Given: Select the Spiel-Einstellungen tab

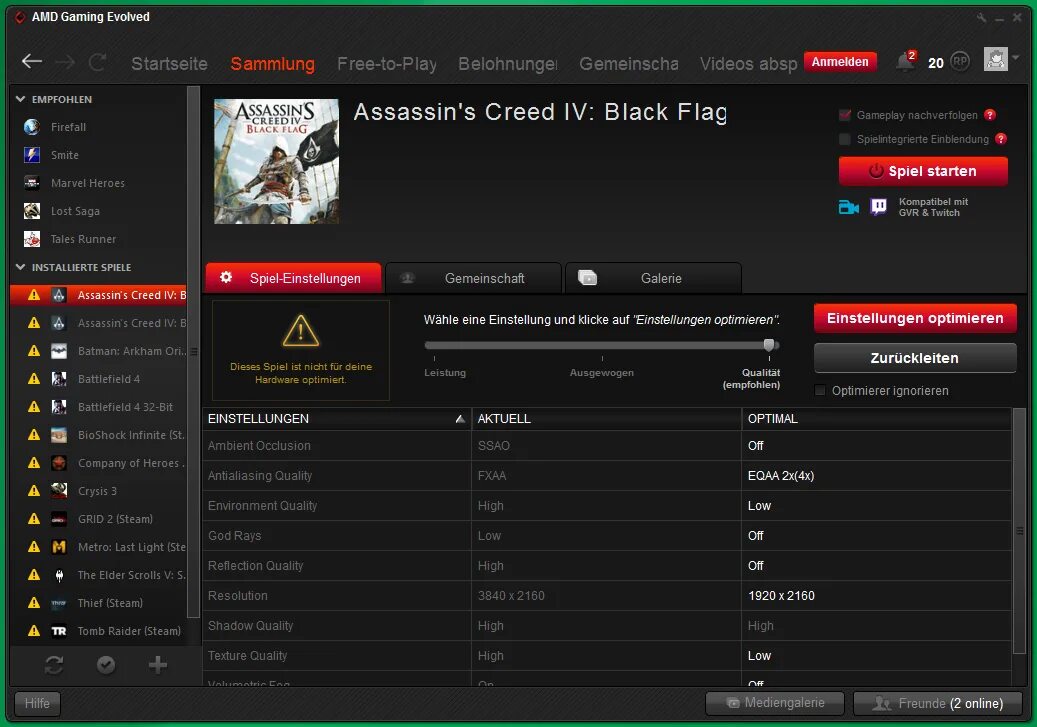Looking at the screenshot, I should [294, 278].
